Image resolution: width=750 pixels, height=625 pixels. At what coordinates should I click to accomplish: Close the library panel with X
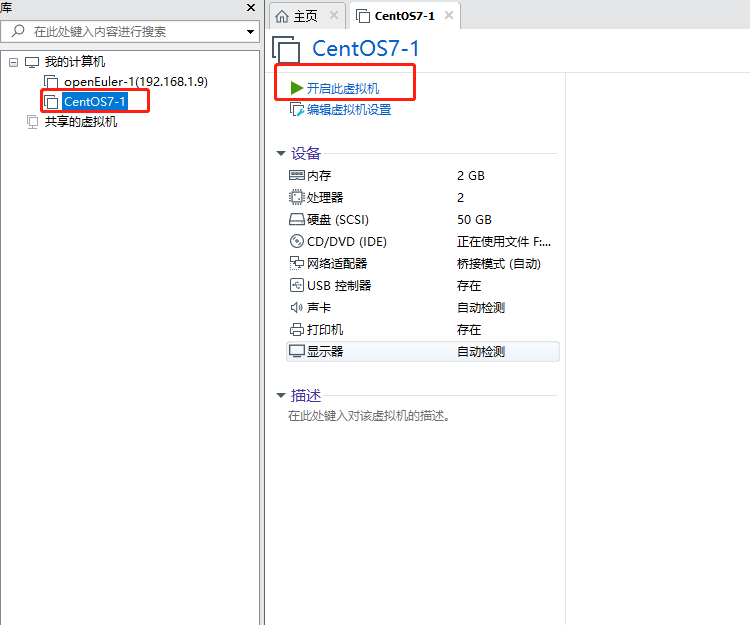coord(251,7)
